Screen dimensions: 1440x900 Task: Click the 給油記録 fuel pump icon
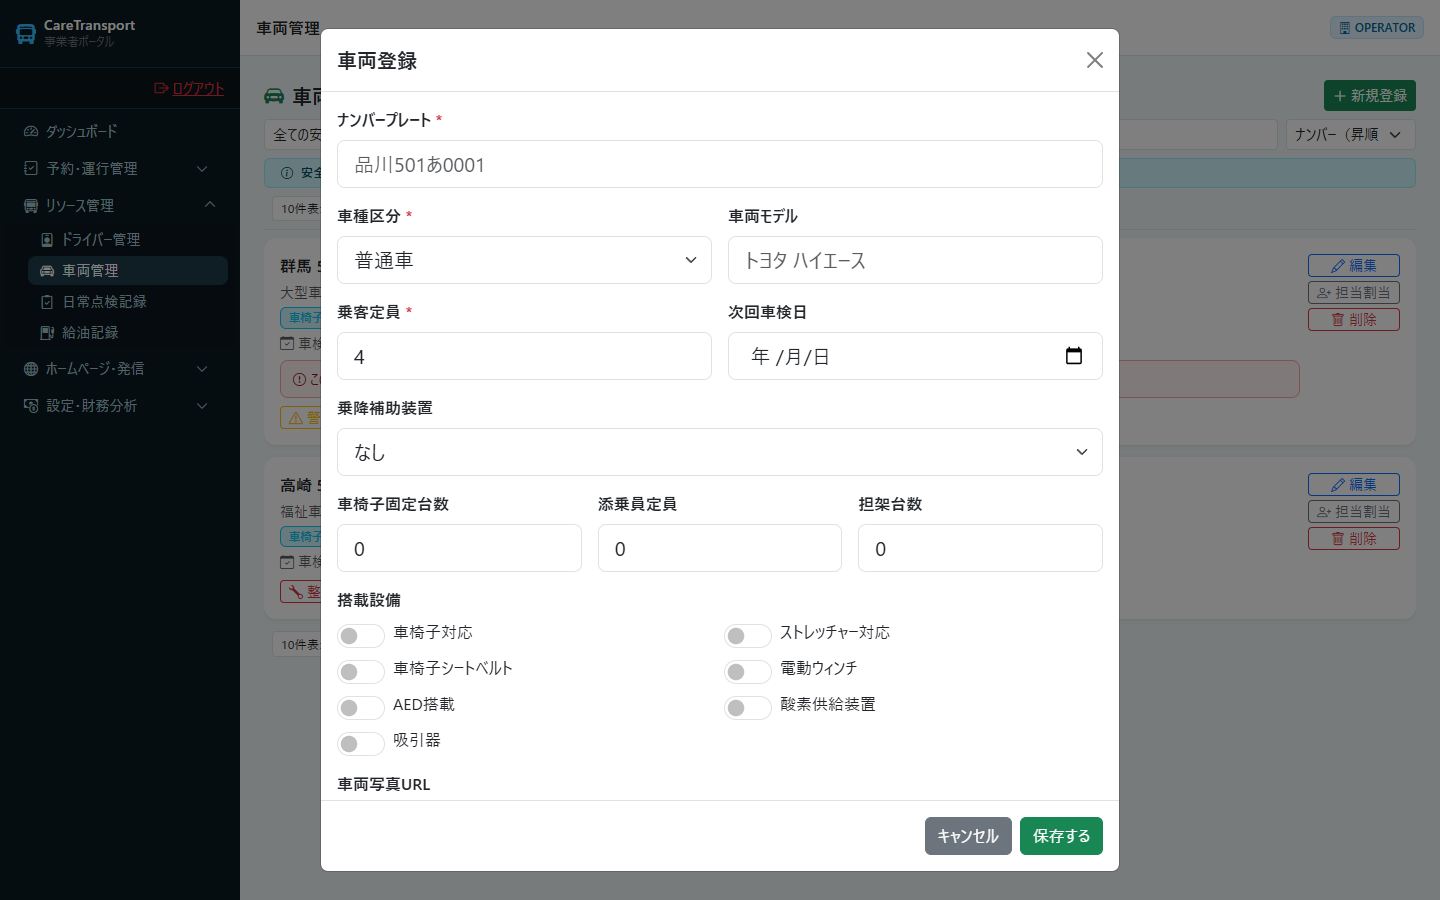pos(47,333)
